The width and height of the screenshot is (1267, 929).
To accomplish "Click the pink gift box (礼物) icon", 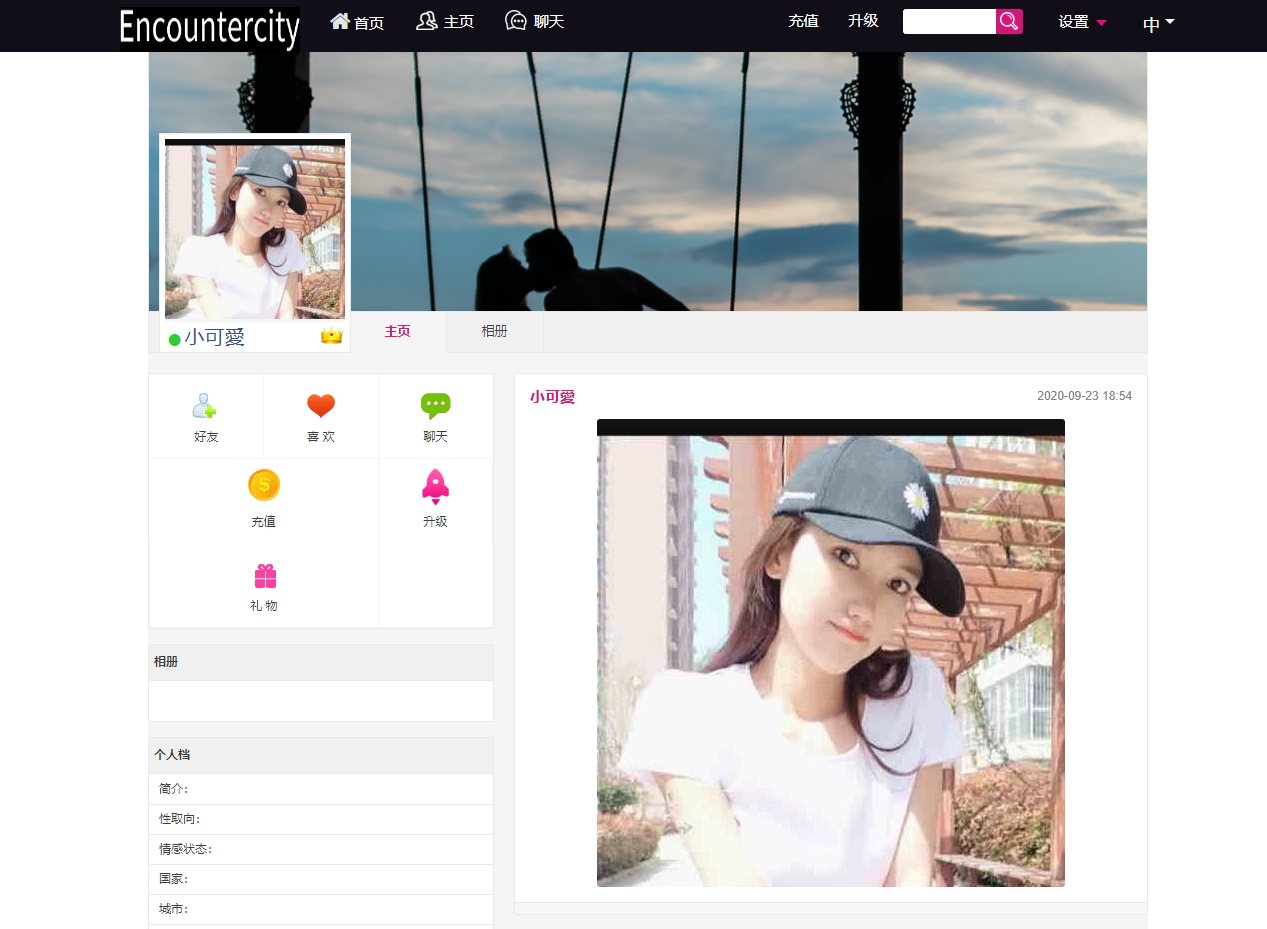I will 264,576.
